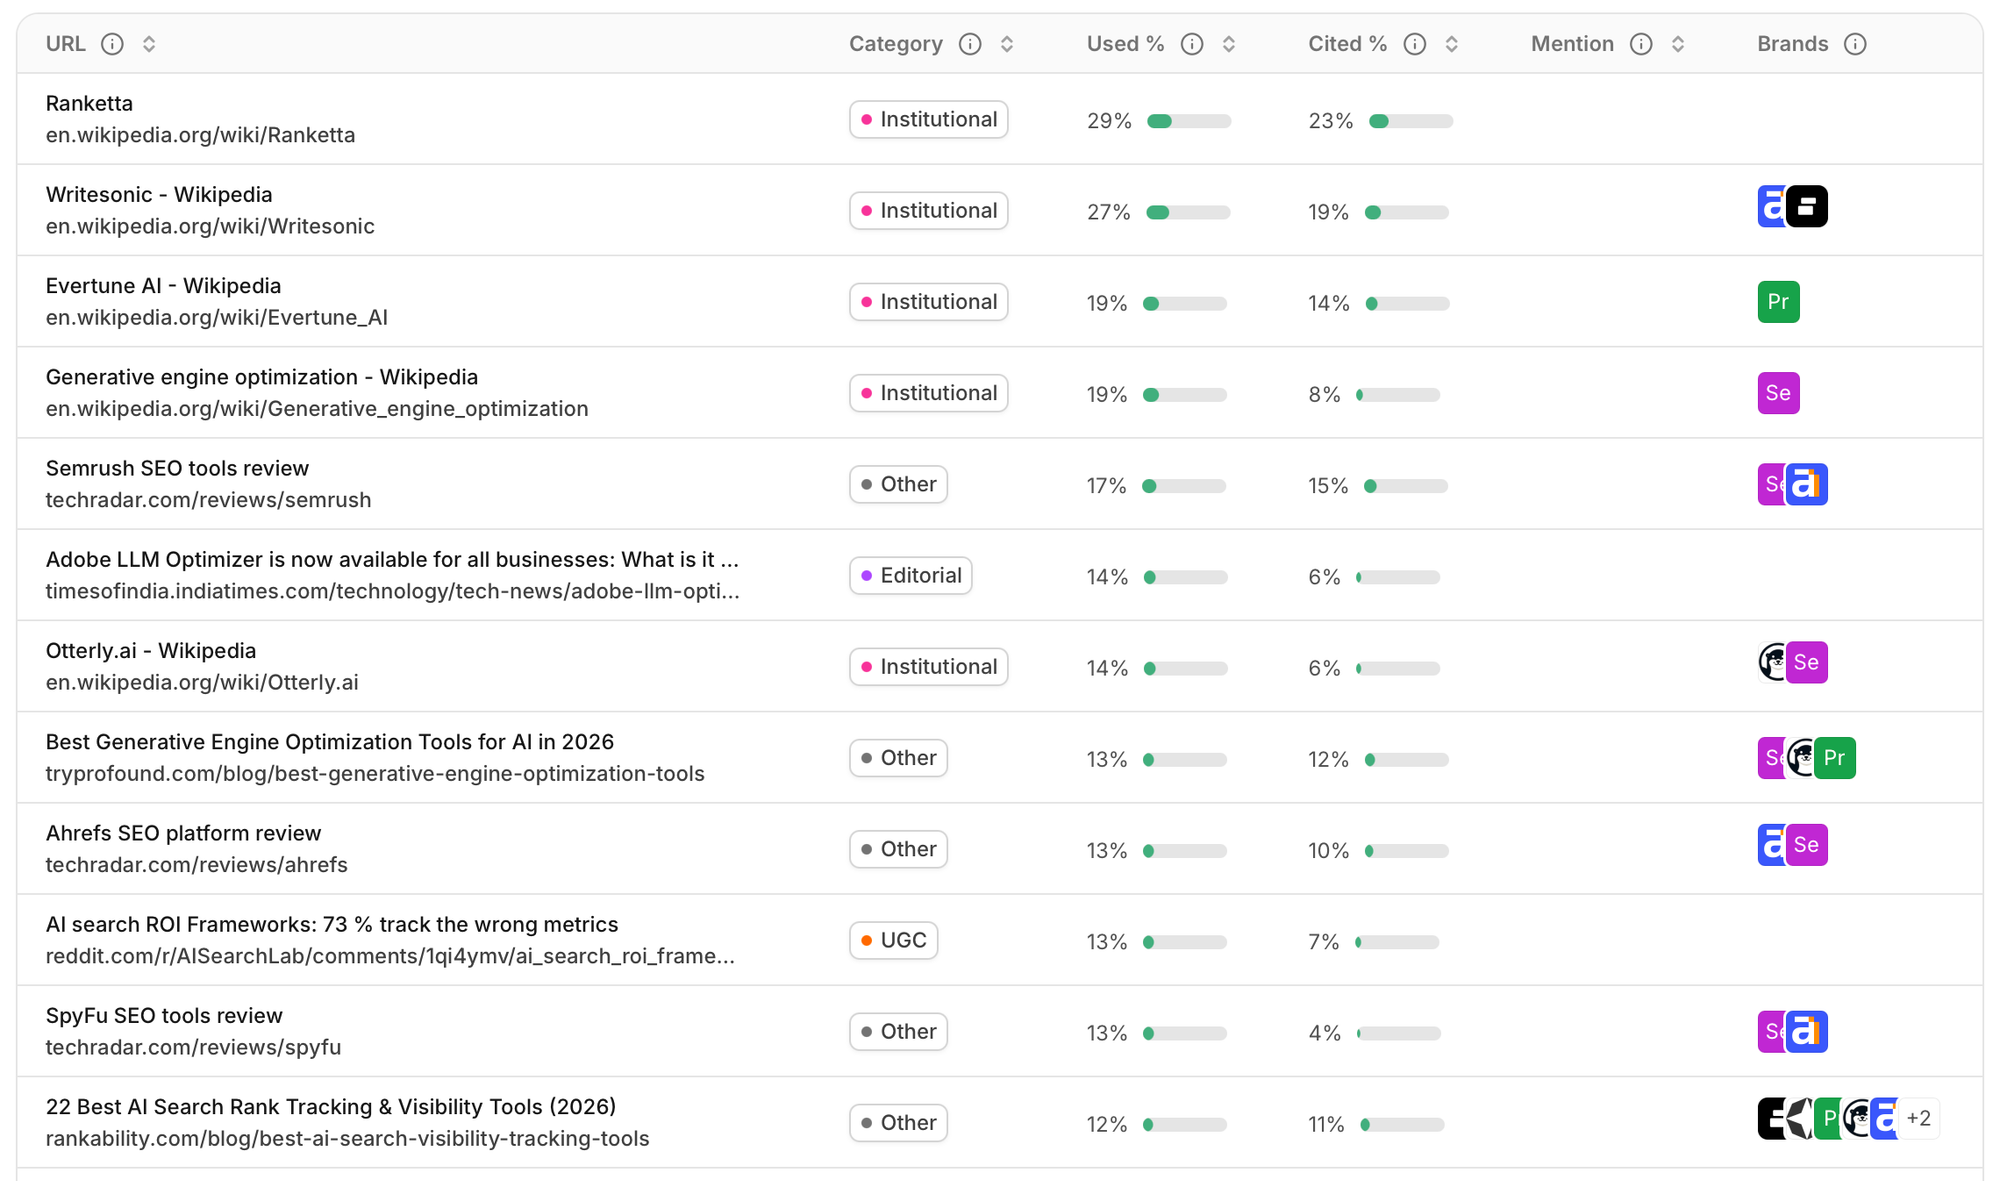Click the green Pr icon in tryprofound blog row
2000x1181 pixels.
click(1835, 758)
